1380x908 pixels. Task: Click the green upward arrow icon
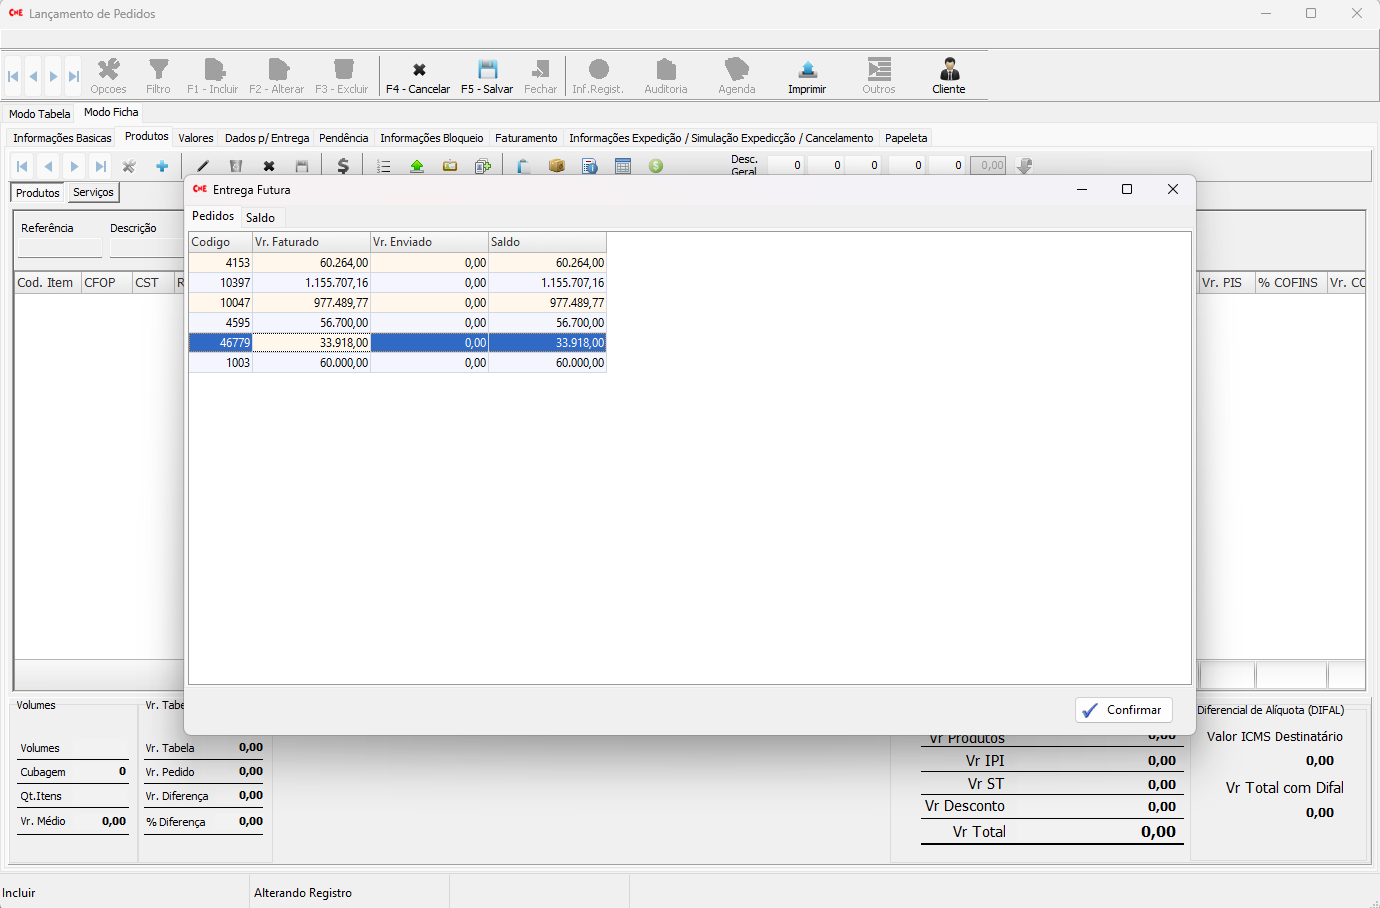click(x=417, y=166)
